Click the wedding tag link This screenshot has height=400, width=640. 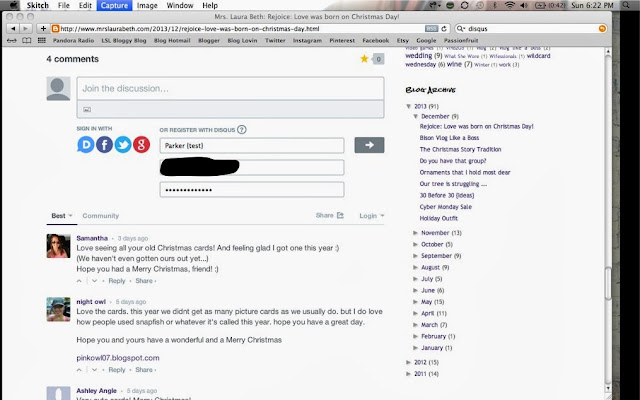click(418, 56)
